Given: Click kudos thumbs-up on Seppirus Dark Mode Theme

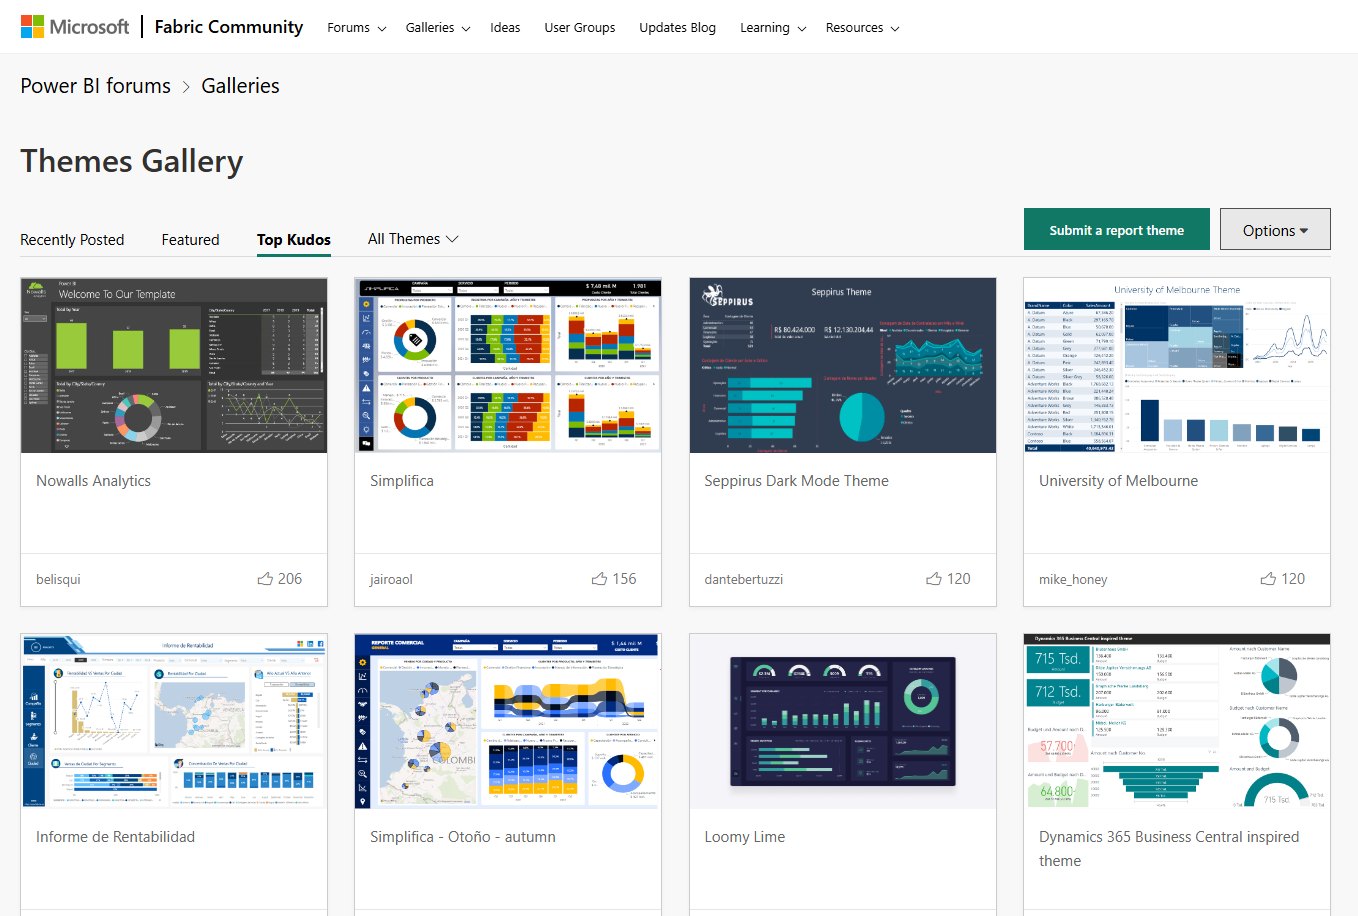Looking at the screenshot, I should [934, 579].
